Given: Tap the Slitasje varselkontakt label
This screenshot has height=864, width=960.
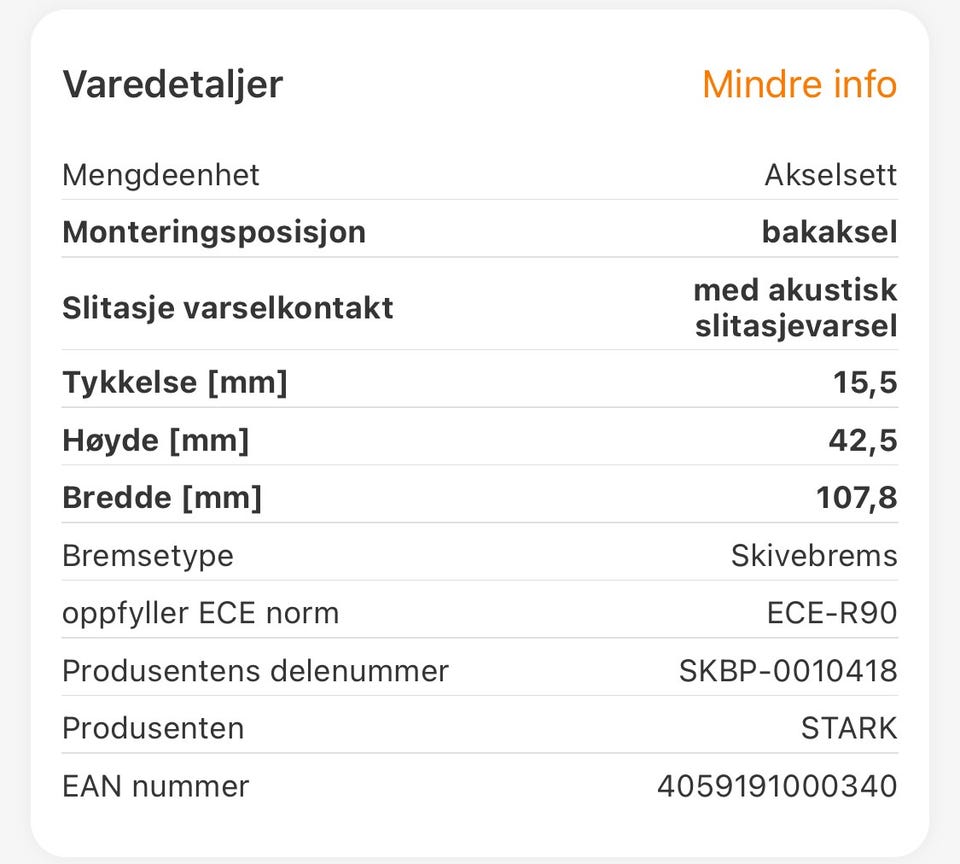Looking at the screenshot, I should (228, 308).
